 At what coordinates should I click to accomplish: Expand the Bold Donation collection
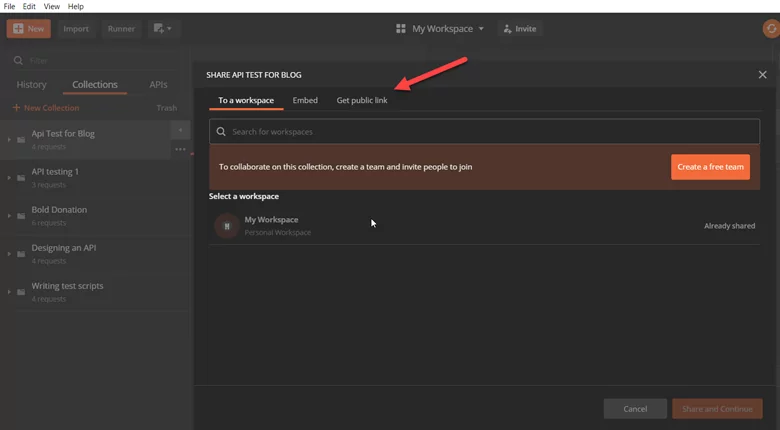coord(9,216)
